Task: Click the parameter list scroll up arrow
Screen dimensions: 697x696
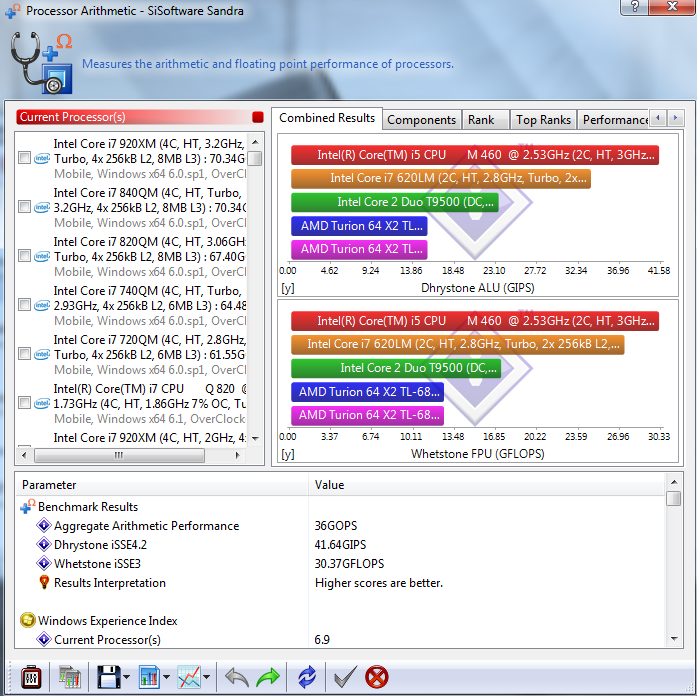Action: click(x=674, y=482)
